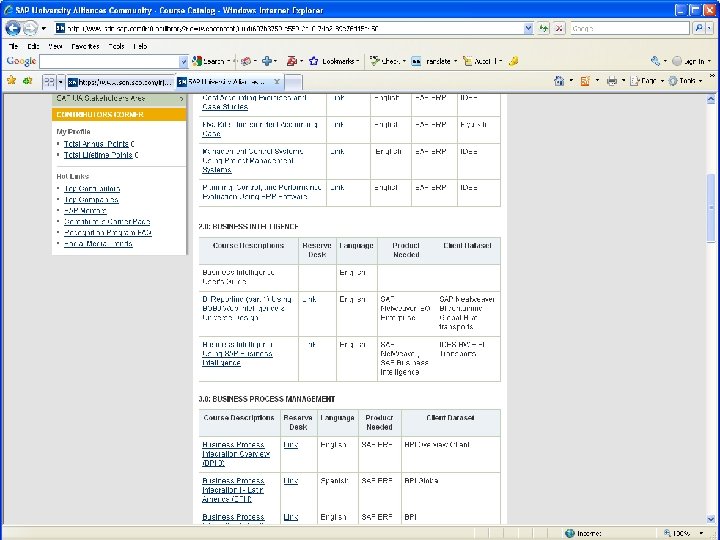Click the Google Toolbar search input
The width and height of the screenshot is (720, 540).
coord(109,61)
